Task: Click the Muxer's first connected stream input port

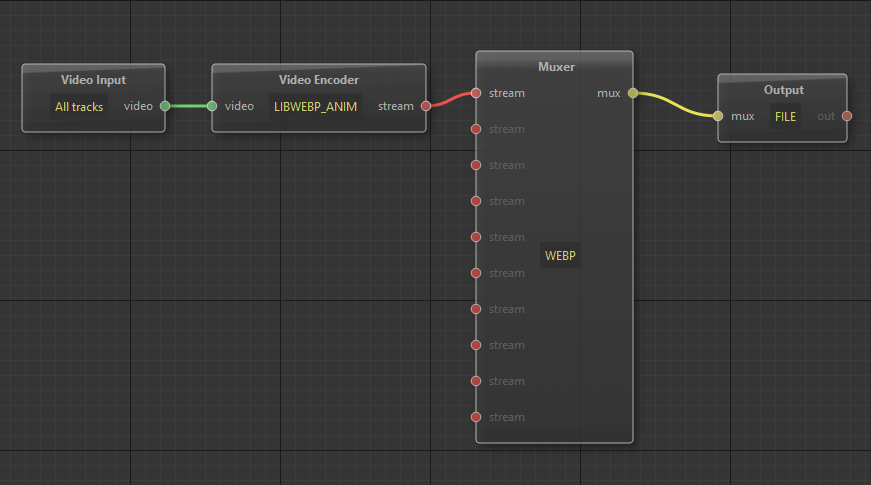Action: click(476, 93)
